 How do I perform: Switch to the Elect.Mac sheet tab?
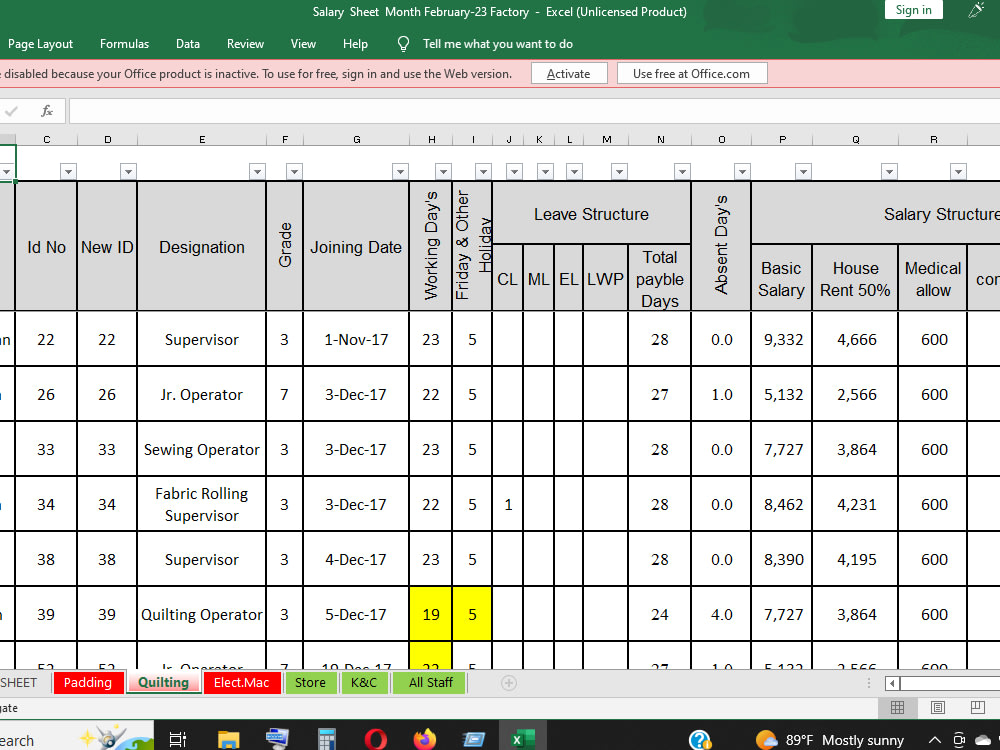[242, 682]
